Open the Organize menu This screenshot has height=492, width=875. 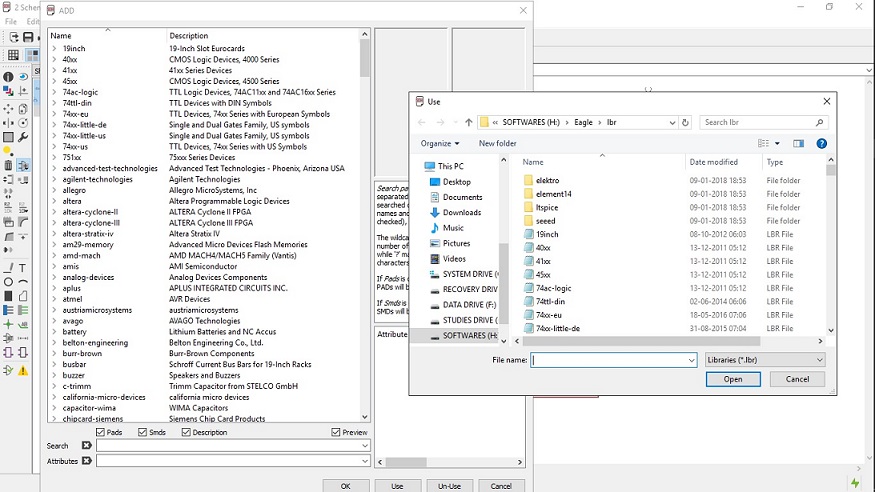[440, 143]
